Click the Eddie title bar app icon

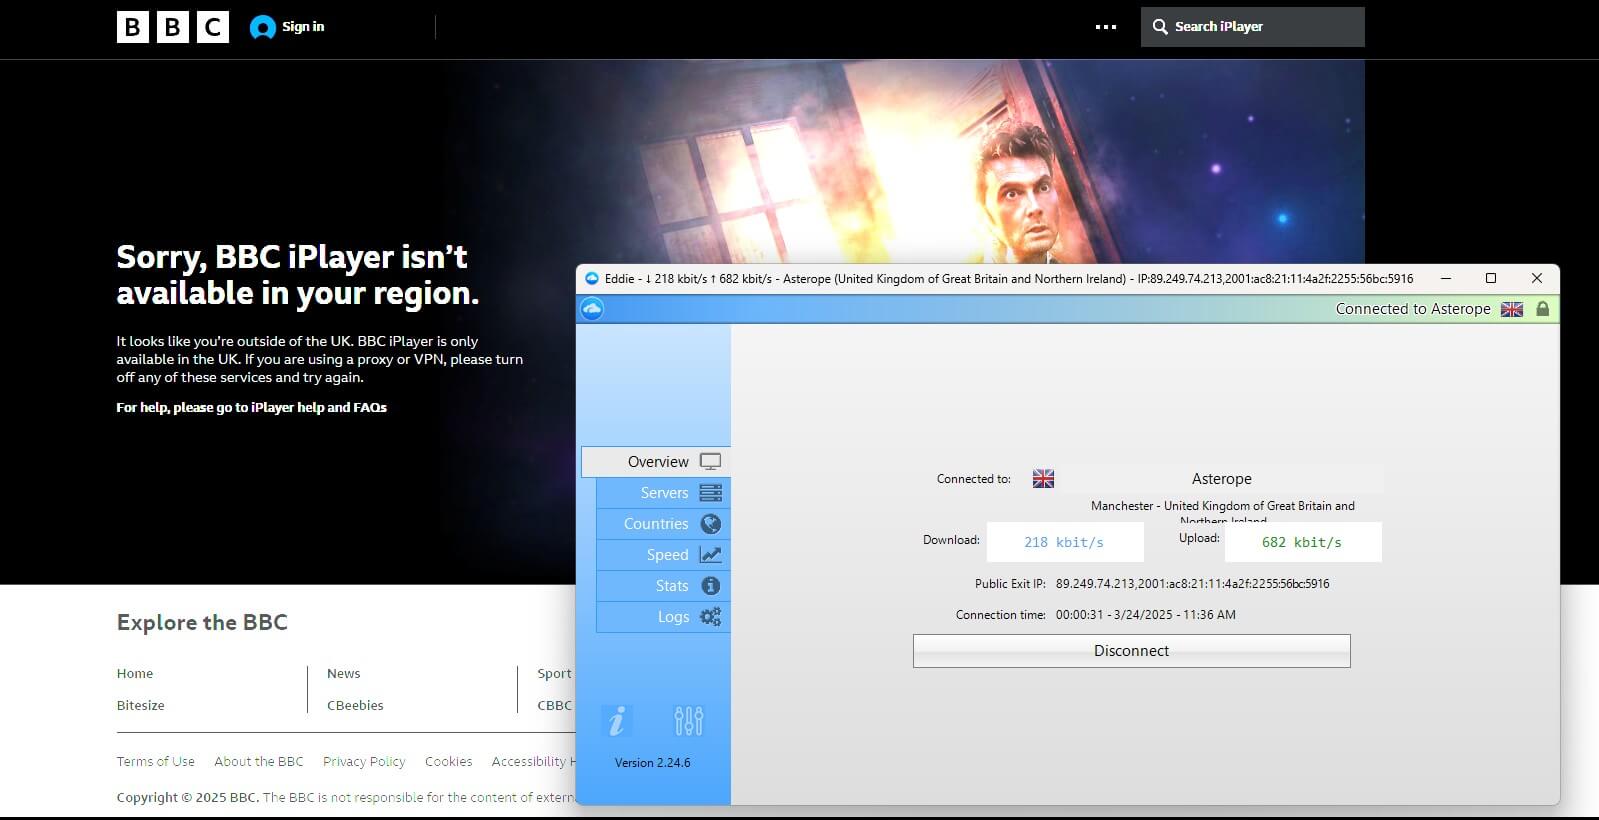point(592,279)
